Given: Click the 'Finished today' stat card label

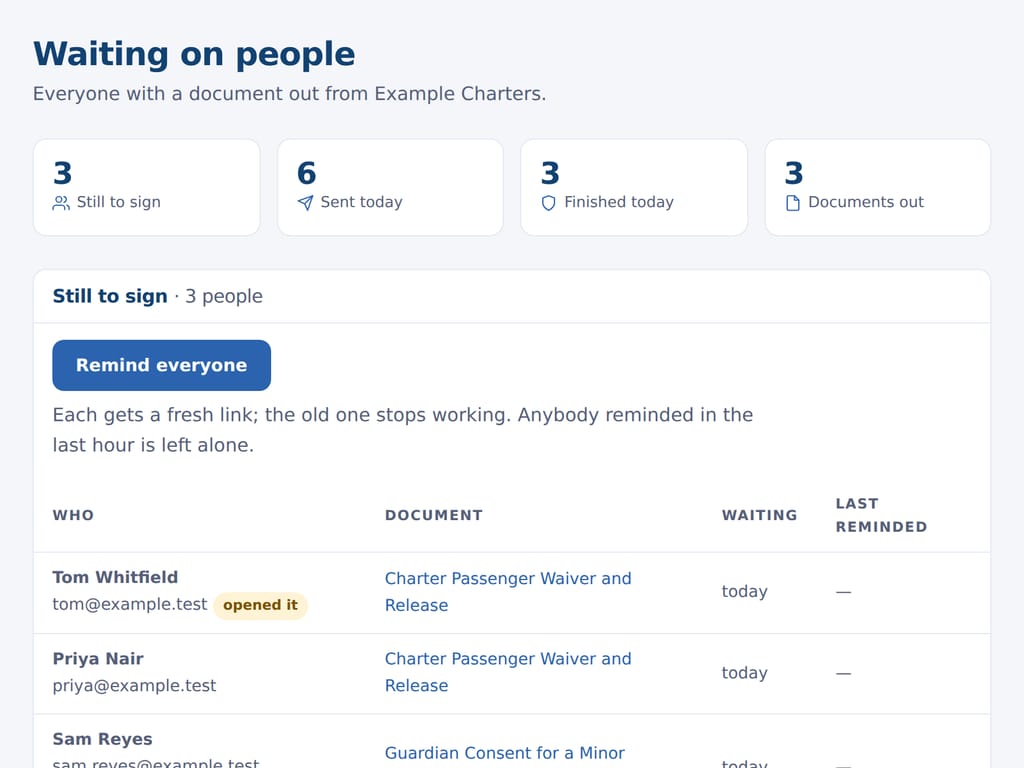Looking at the screenshot, I should [x=618, y=202].
